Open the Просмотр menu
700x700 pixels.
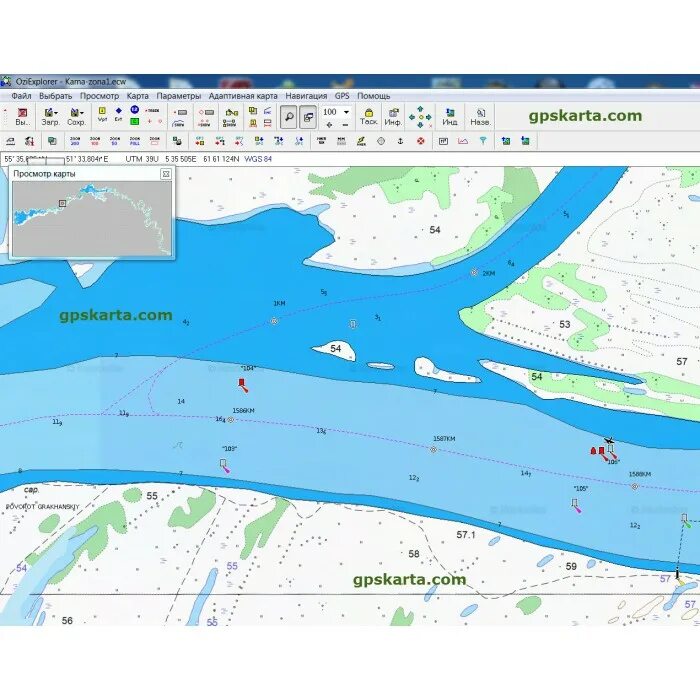pos(99,96)
